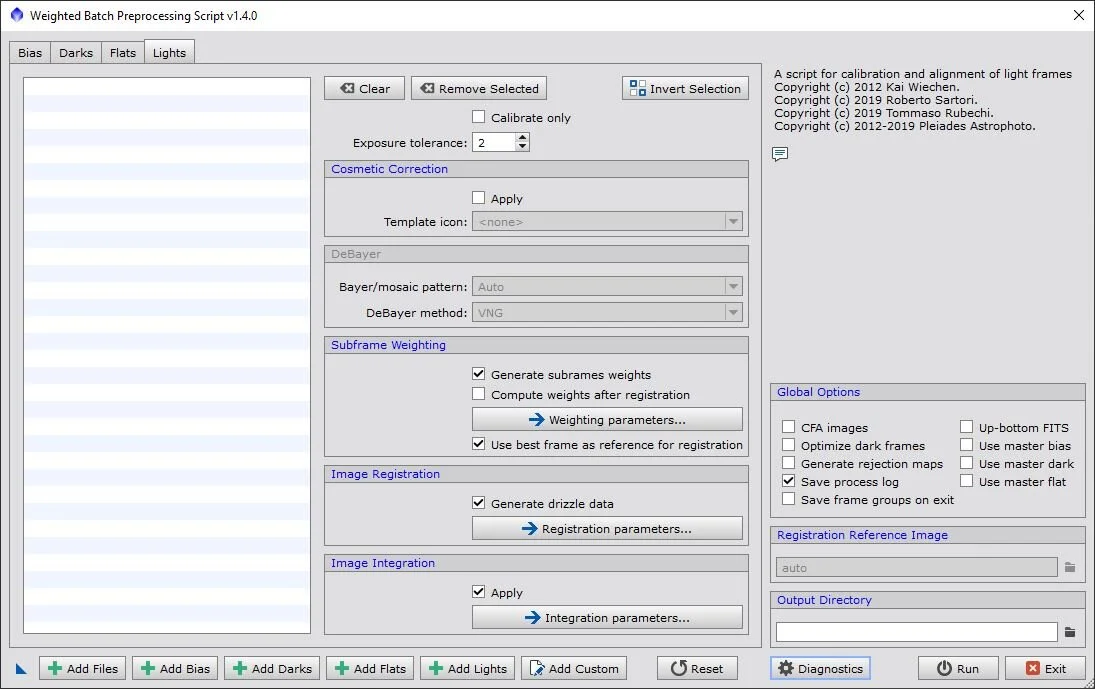Toggle Use best frame as reference checkbox
The image size is (1095, 689).
point(478,444)
